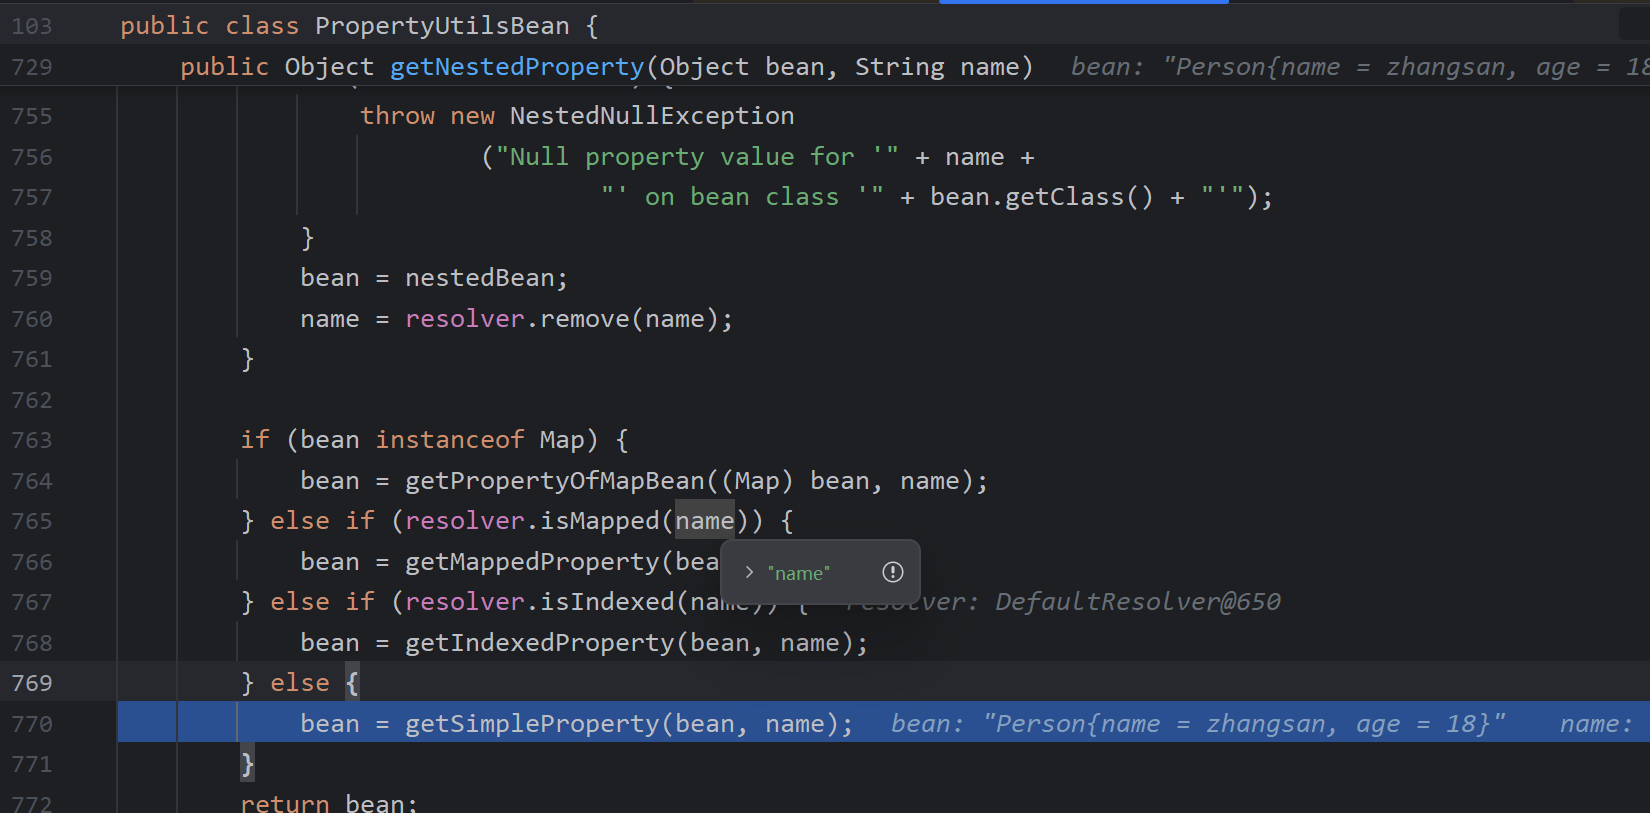The height and width of the screenshot is (813, 1650).
Task: Click the warning icon in value popup
Action: 893,572
